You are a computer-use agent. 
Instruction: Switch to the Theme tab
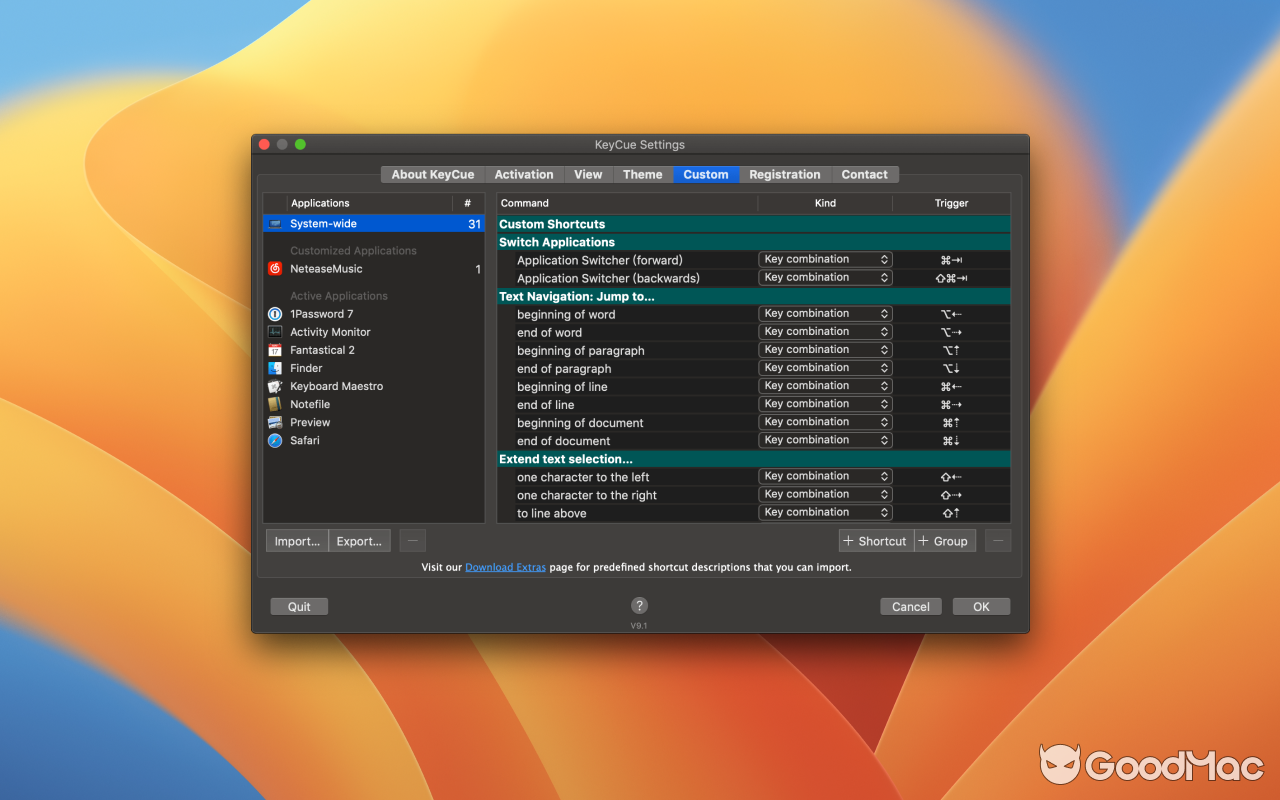point(642,174)
